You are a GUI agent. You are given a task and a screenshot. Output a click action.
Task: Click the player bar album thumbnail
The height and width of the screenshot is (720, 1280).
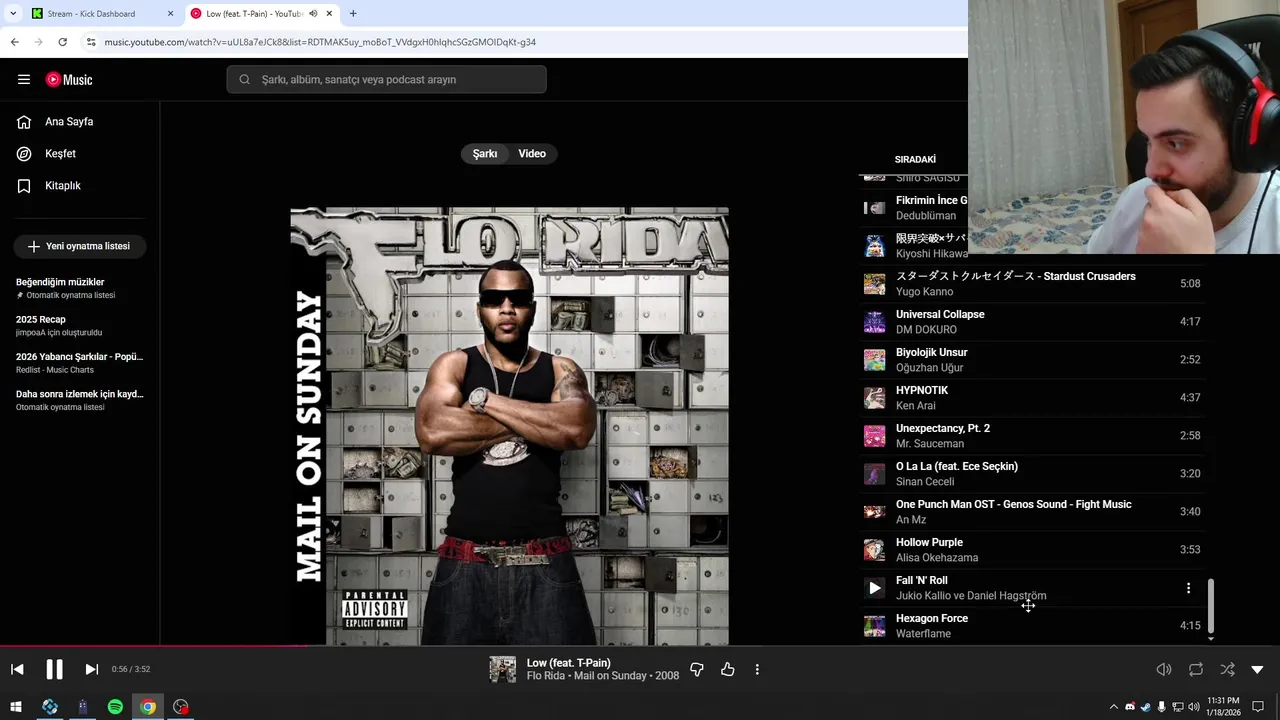coord(503,670)
